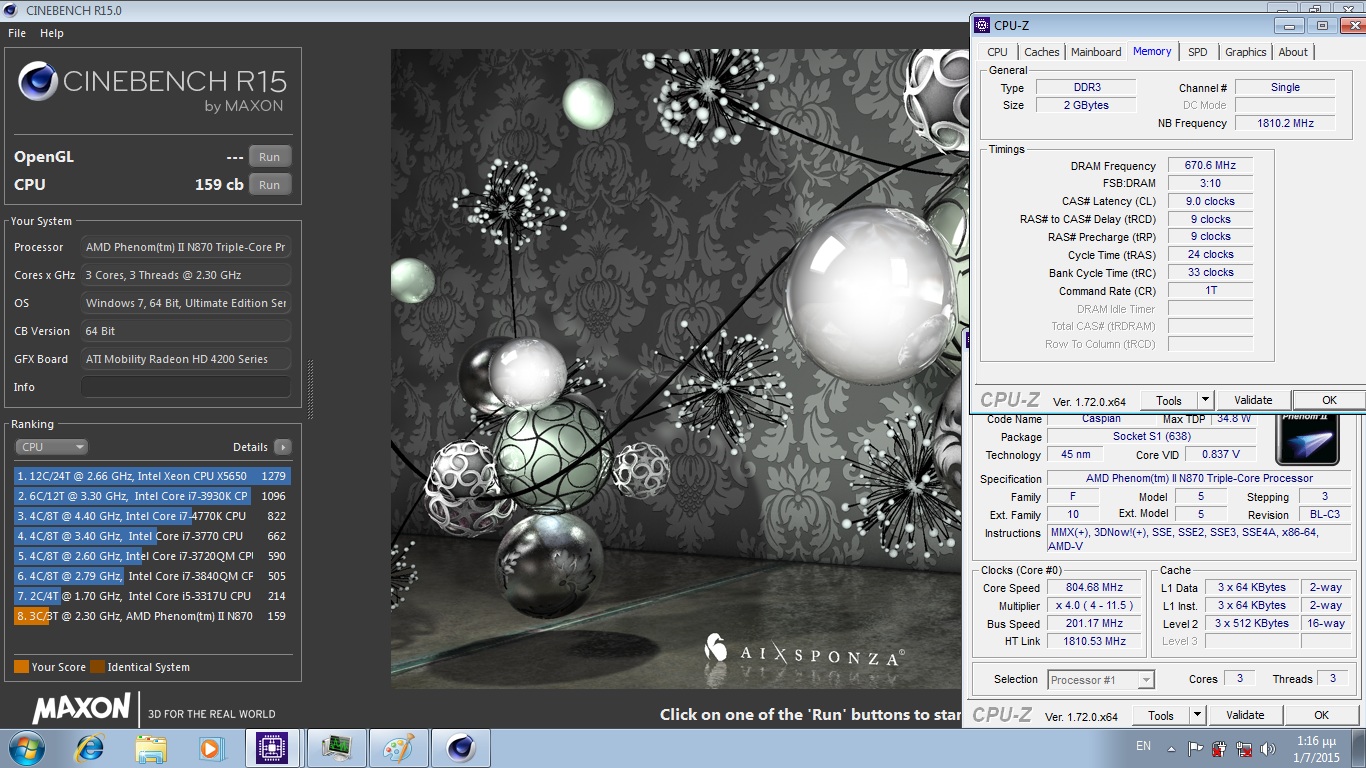Switch to SPD tab in CPU-Z
Screen dimensions: 1366x768
tap(1198, 52)
